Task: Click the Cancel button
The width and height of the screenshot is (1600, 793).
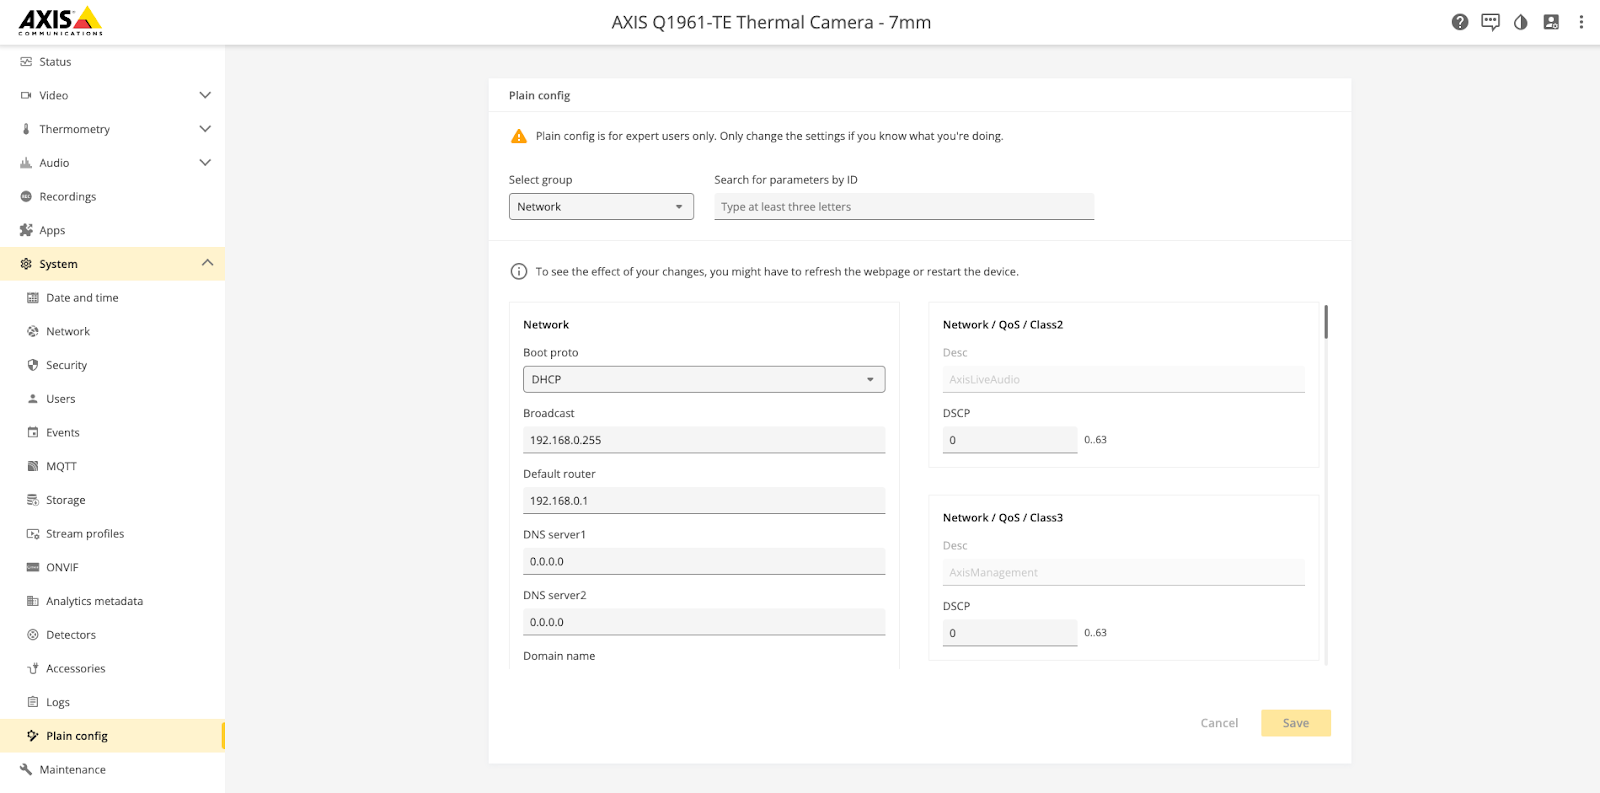Action: coord(1219,723)
